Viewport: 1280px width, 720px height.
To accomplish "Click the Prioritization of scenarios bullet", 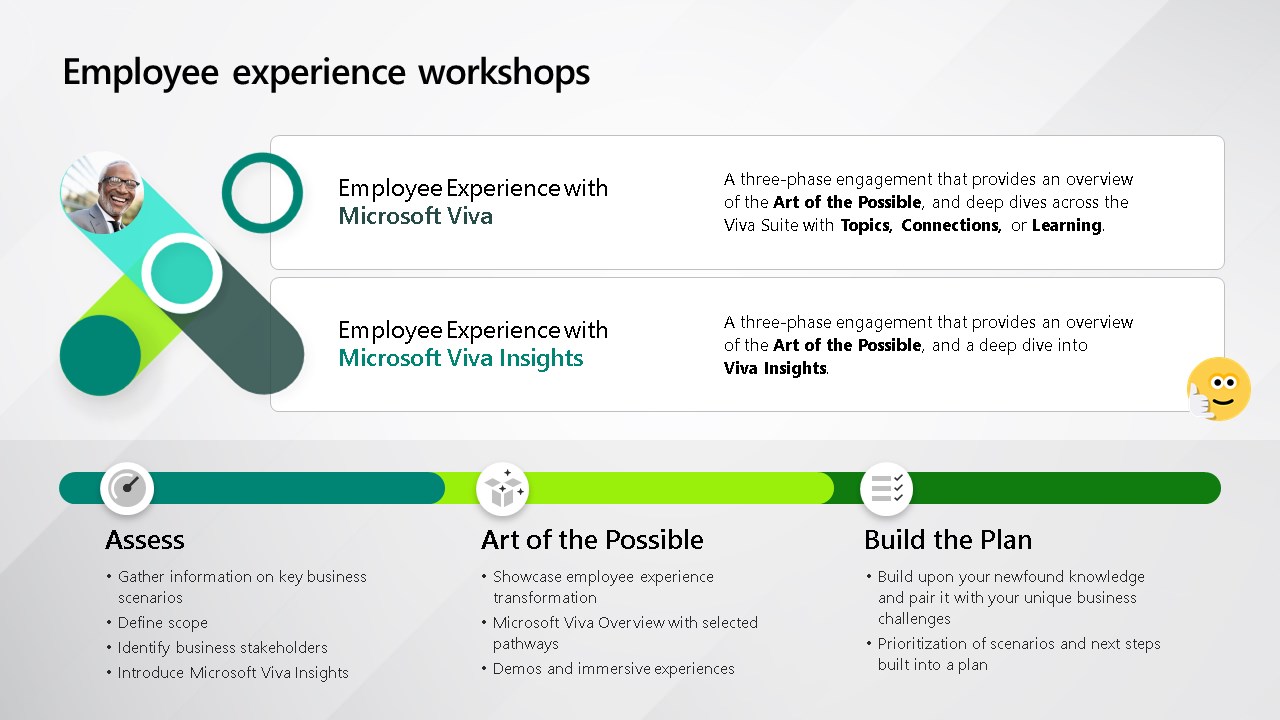I will click(x=1013, y=654).
